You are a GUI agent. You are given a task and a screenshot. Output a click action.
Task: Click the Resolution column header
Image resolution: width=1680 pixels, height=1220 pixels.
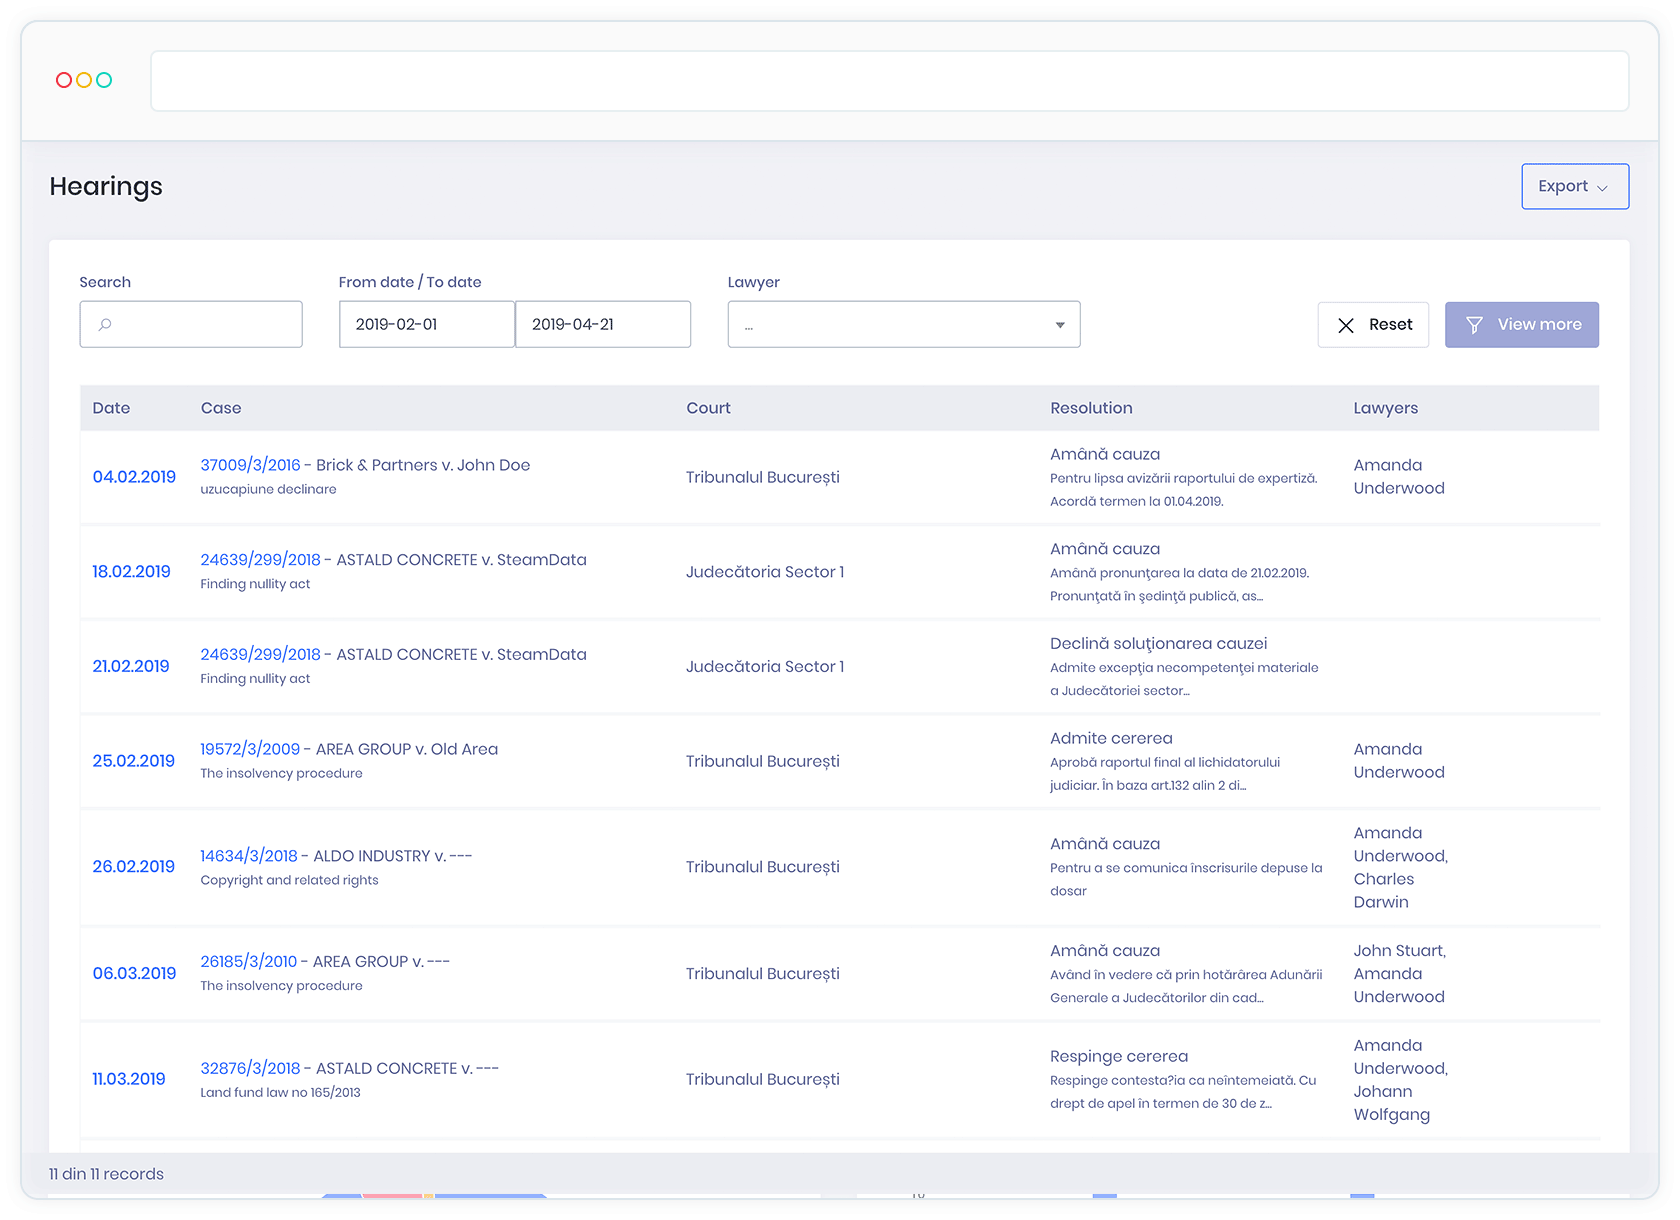[1091, 408]
